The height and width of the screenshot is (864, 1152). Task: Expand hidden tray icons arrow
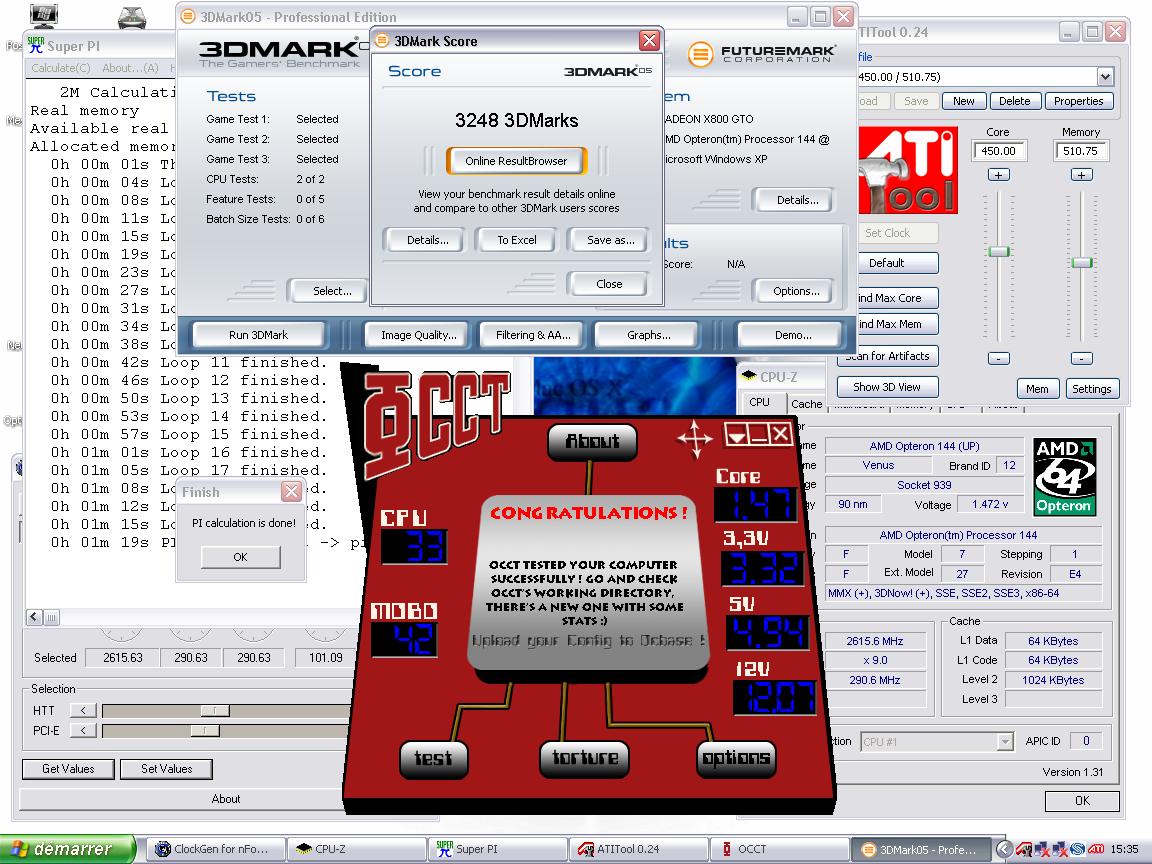(1004, 849)
